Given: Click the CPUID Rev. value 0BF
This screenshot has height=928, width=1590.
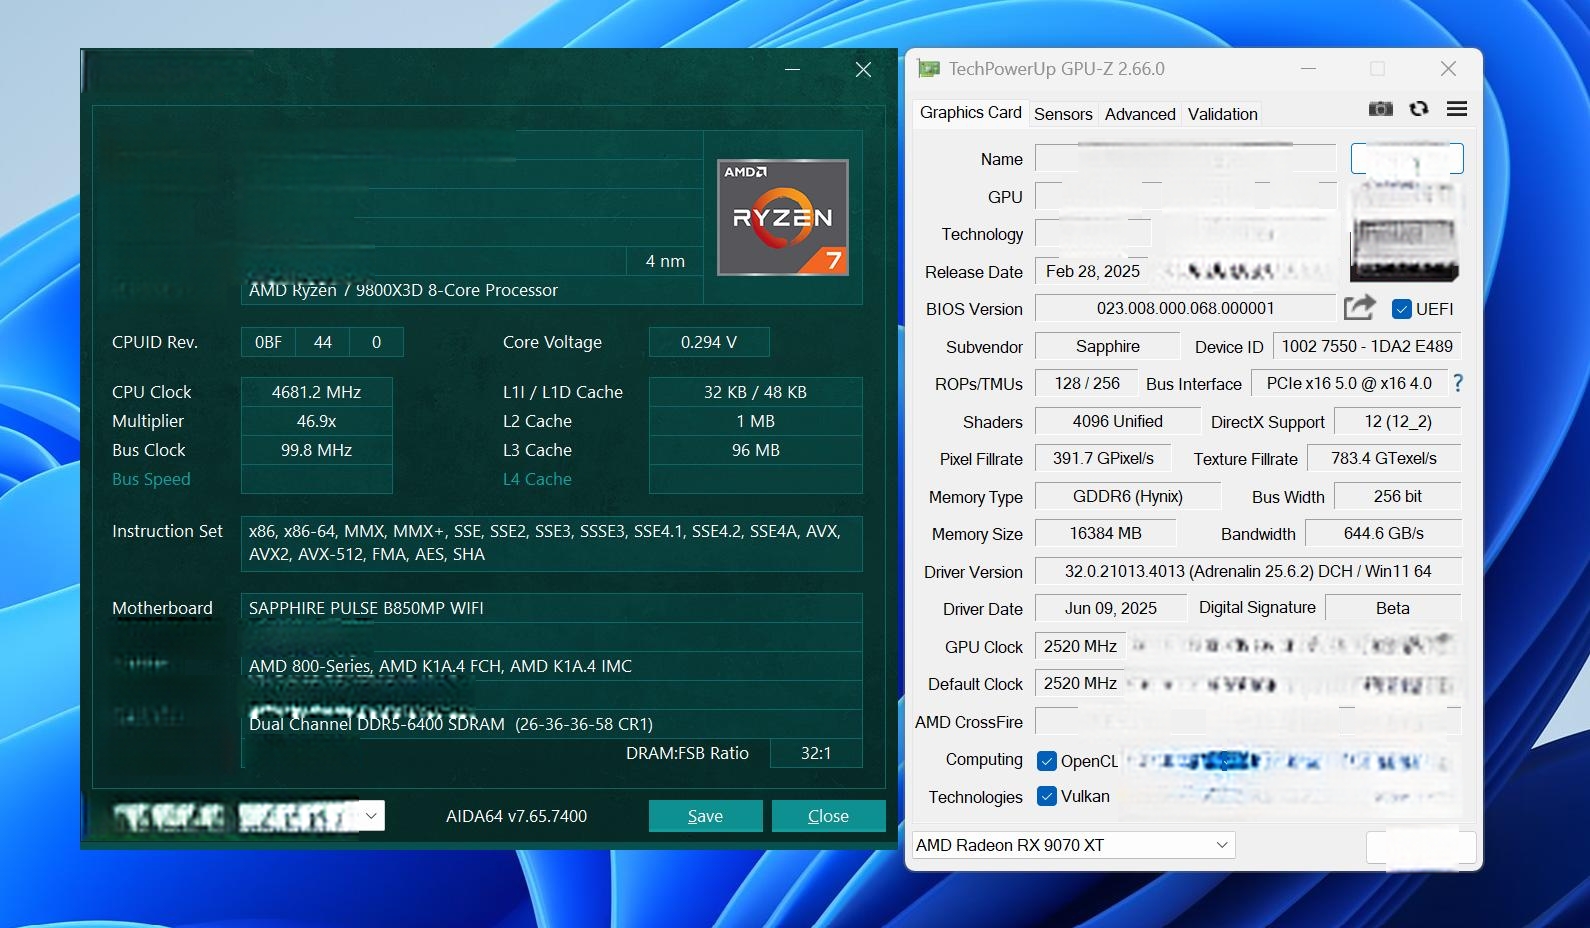Looking at the screenshot, I should (x=268, y=342).
